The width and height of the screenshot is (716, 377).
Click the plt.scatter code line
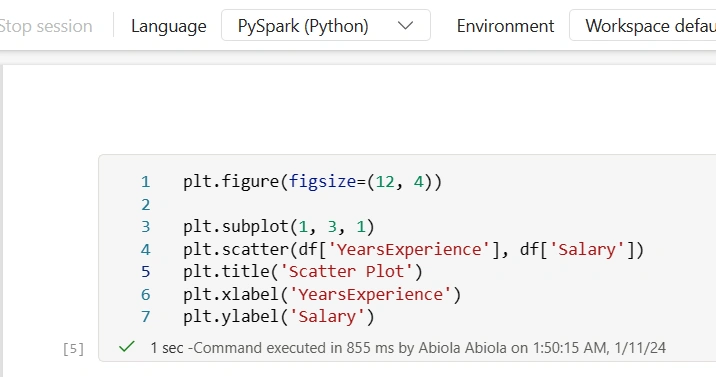tap(413, 249)
